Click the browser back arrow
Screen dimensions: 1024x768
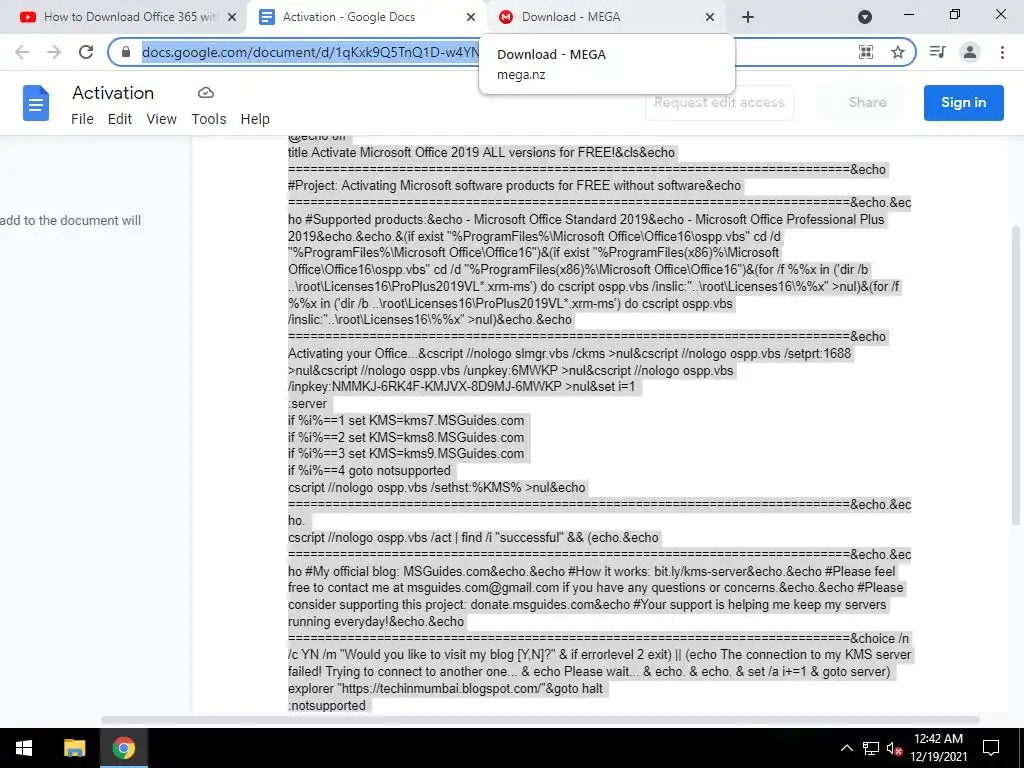tap(22, 52)
